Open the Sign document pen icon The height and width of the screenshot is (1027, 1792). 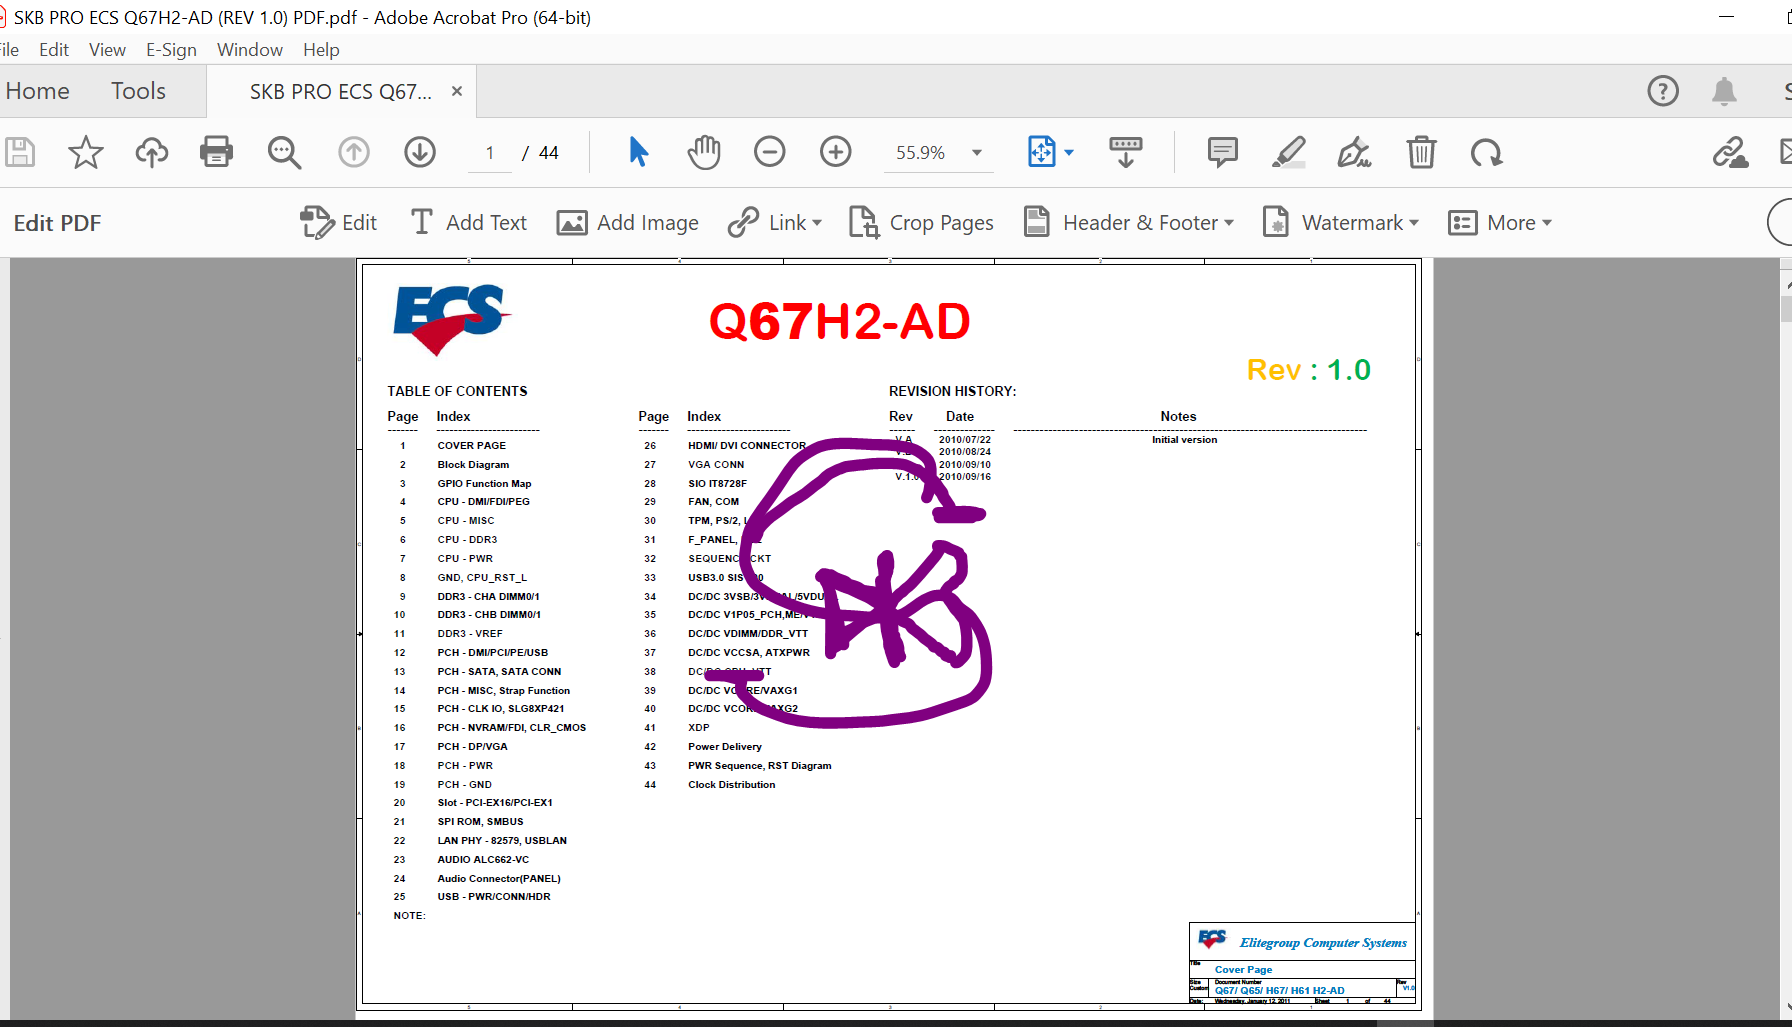(x=1355, y=152)
